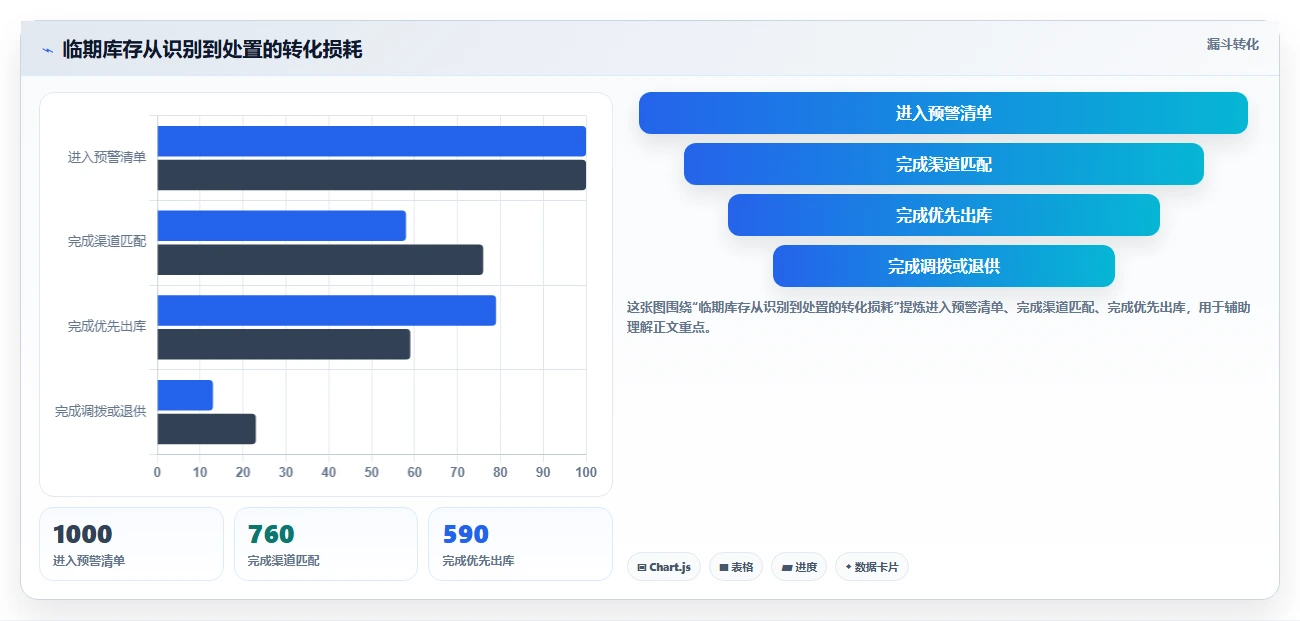The height and width of the screenshot is (621, 1300).
Task: Click the lightning icon beside the title
Action: [47, 50]
